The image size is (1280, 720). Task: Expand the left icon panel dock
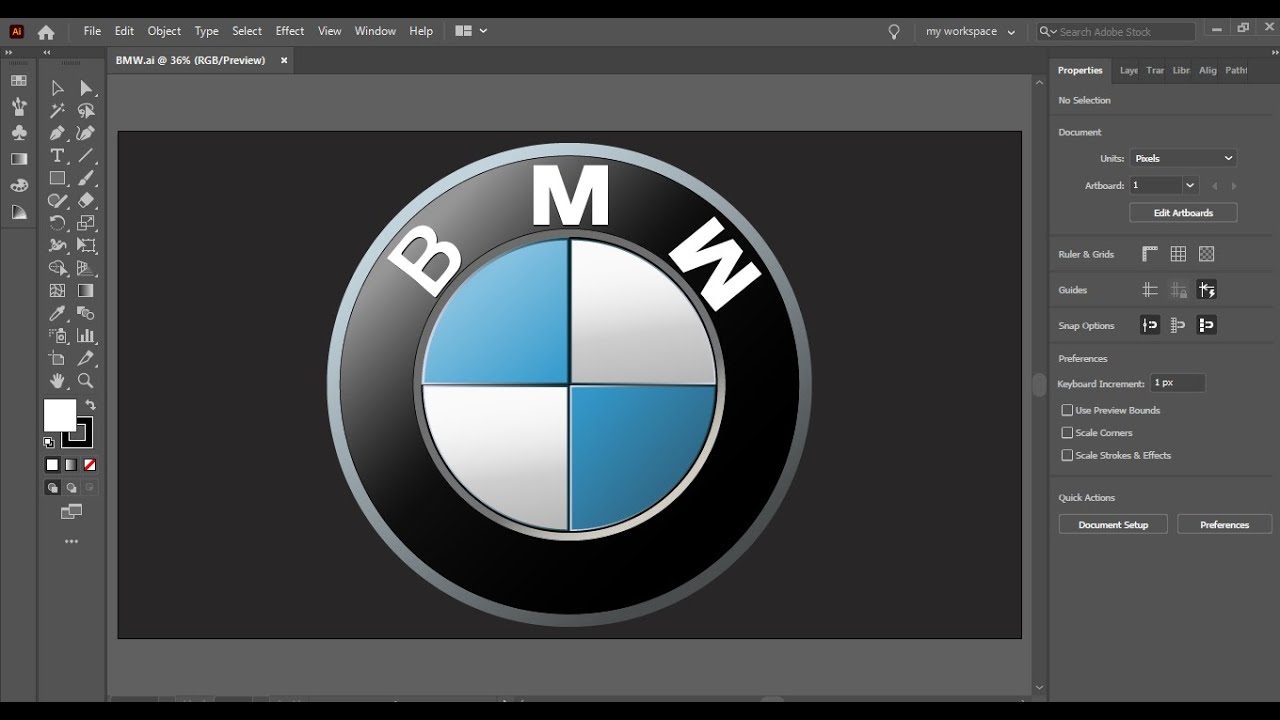pos(8,52)
